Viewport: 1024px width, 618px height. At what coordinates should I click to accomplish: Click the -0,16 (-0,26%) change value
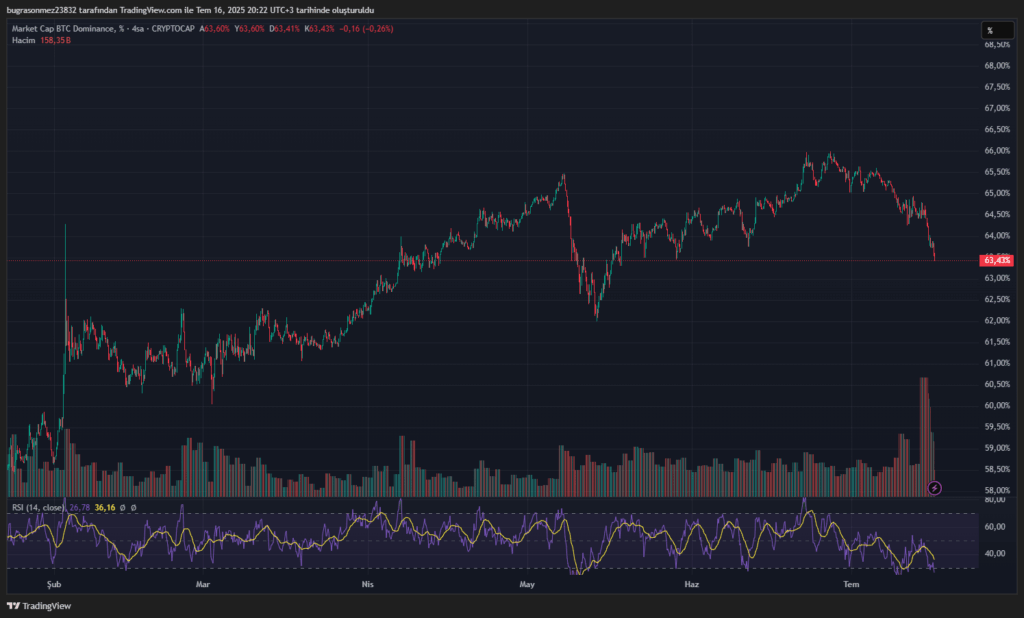click(x=366, y=29)
